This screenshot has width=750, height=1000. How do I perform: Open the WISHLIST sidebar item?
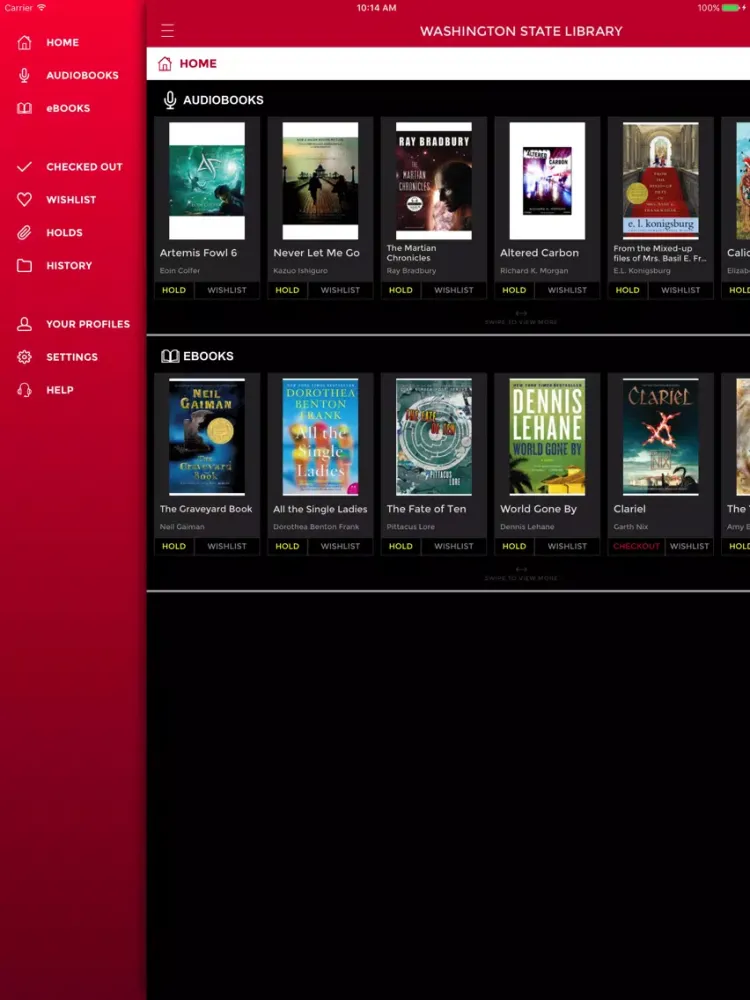71,200
